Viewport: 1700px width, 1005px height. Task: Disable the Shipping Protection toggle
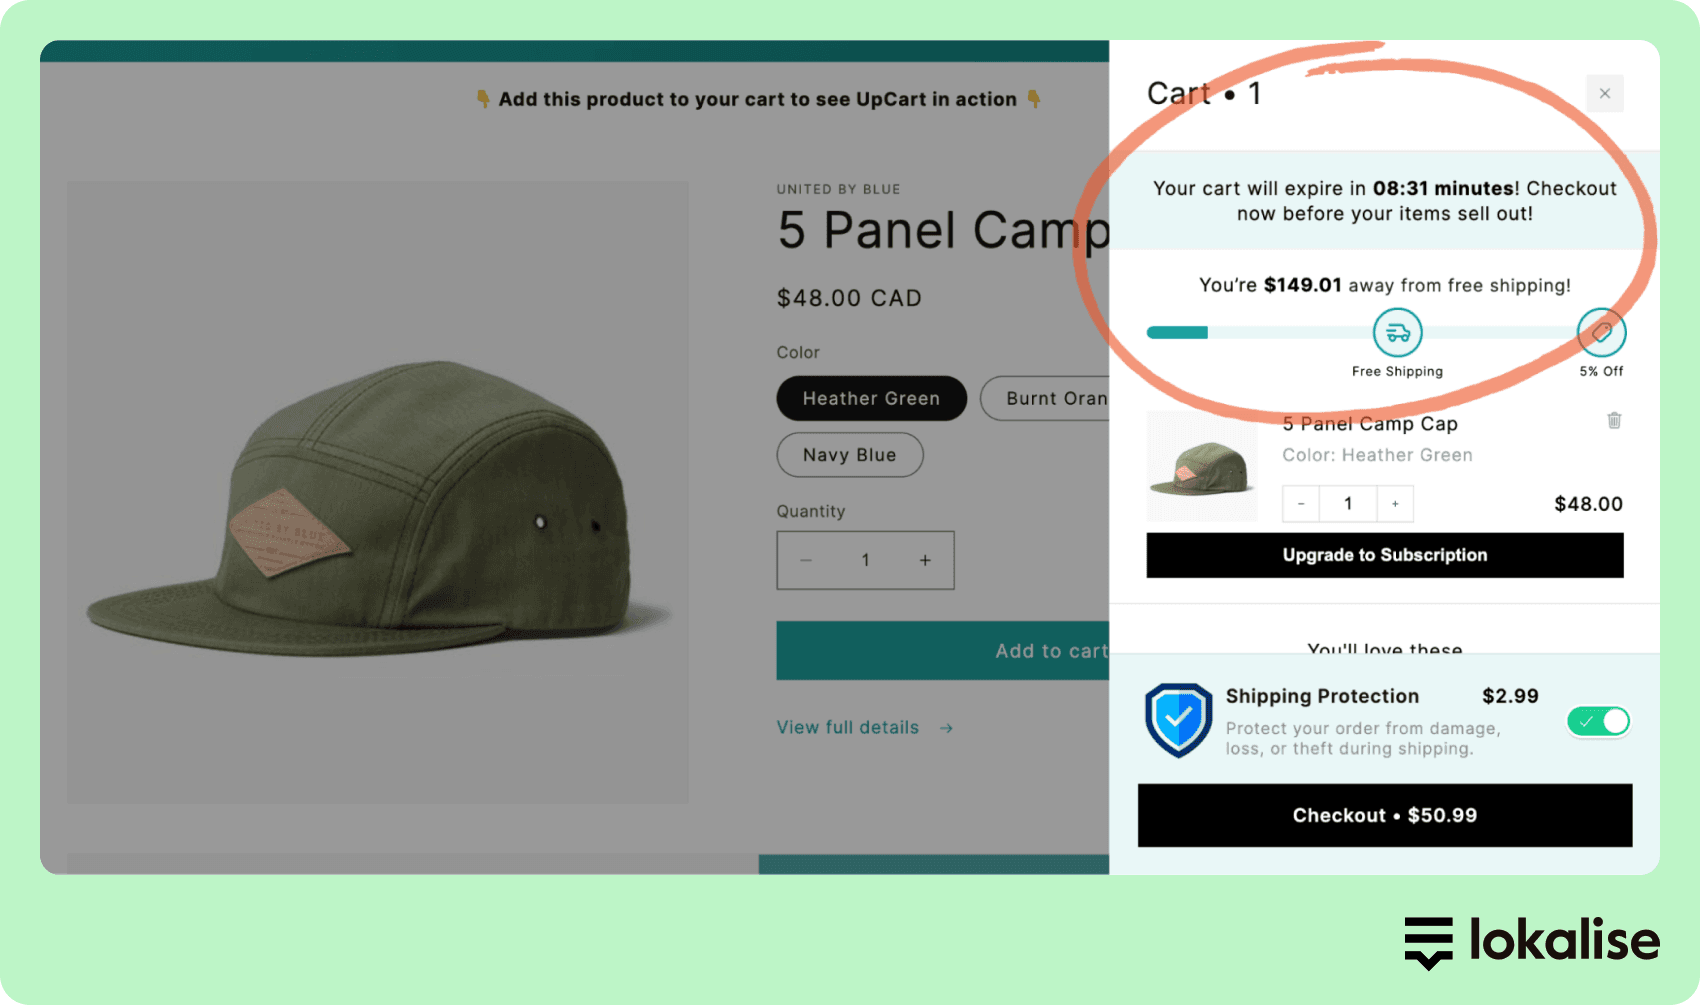coord(1598,721)
